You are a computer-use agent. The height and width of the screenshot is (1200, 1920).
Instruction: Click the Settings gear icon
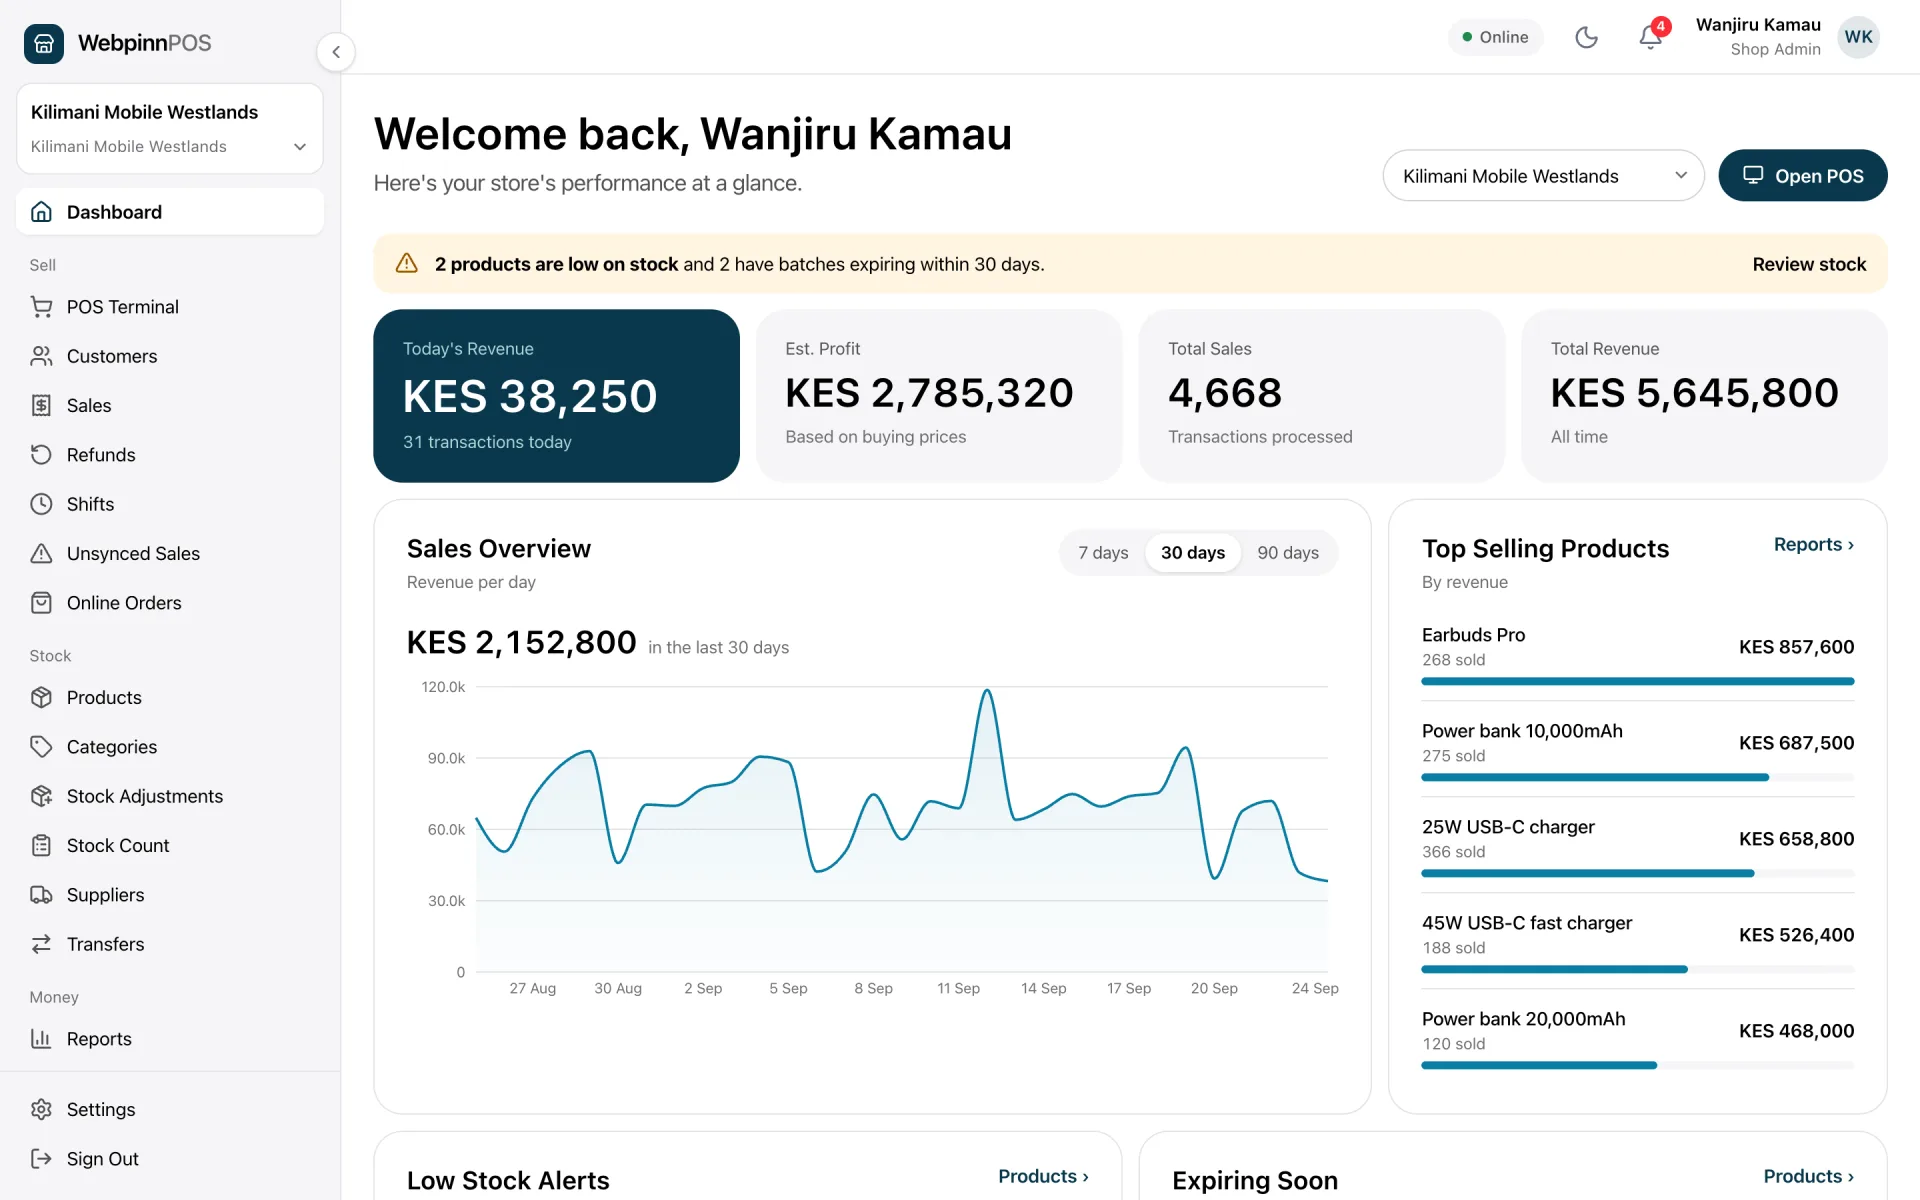41,1109
